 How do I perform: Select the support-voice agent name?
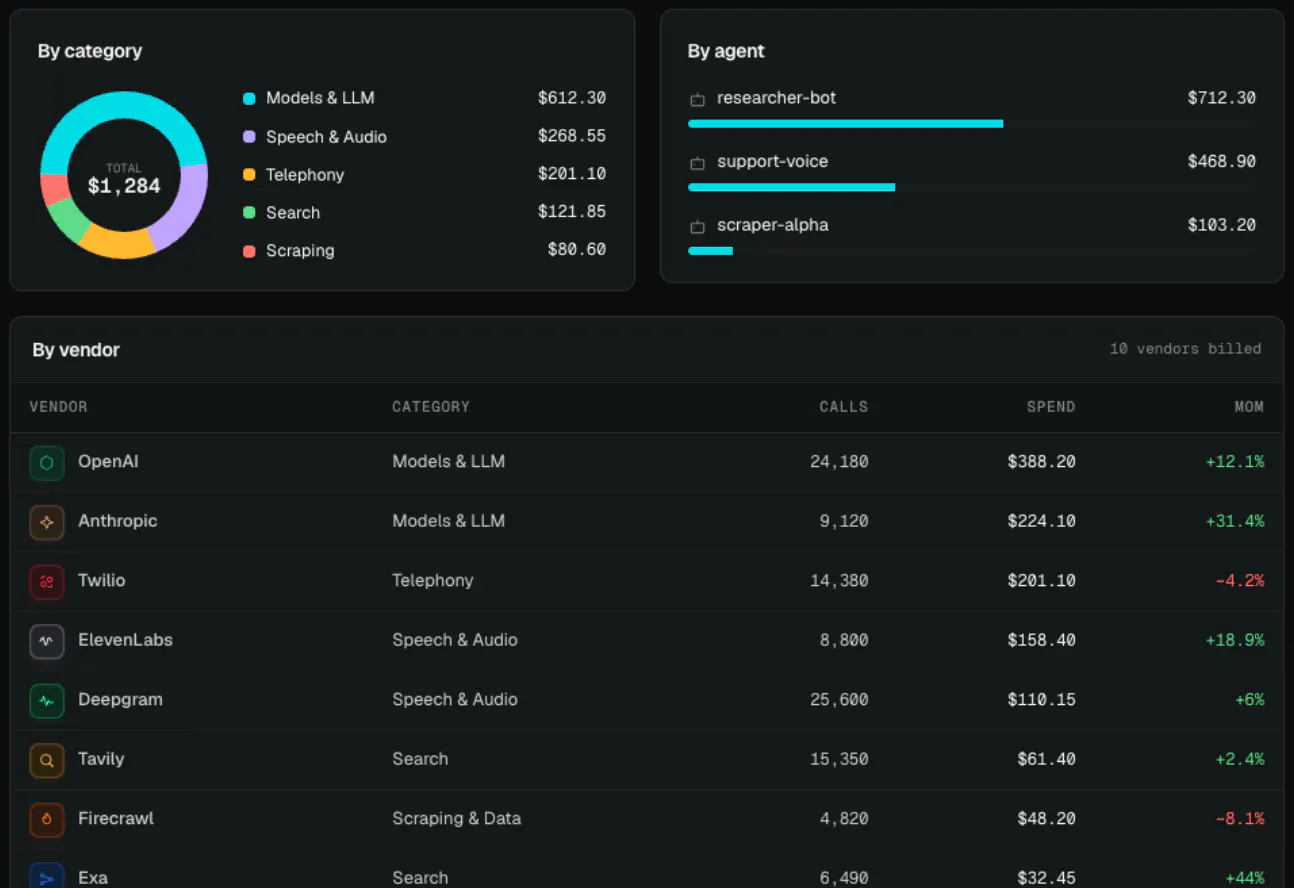(x=773, y=161)
